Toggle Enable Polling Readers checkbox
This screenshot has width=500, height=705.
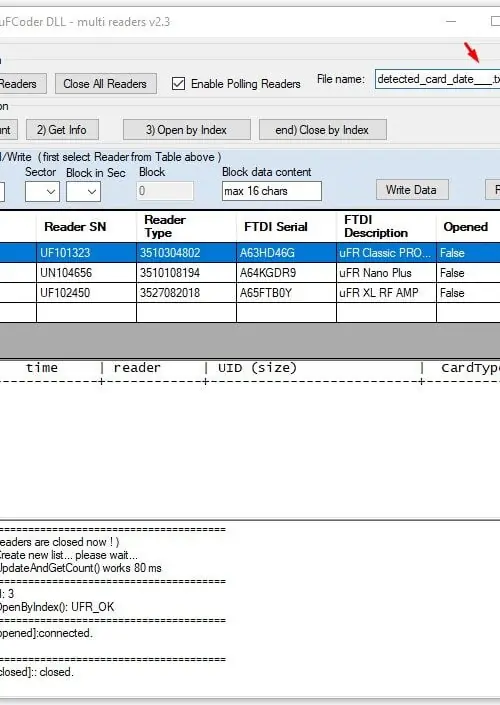[x=179, y=84]
